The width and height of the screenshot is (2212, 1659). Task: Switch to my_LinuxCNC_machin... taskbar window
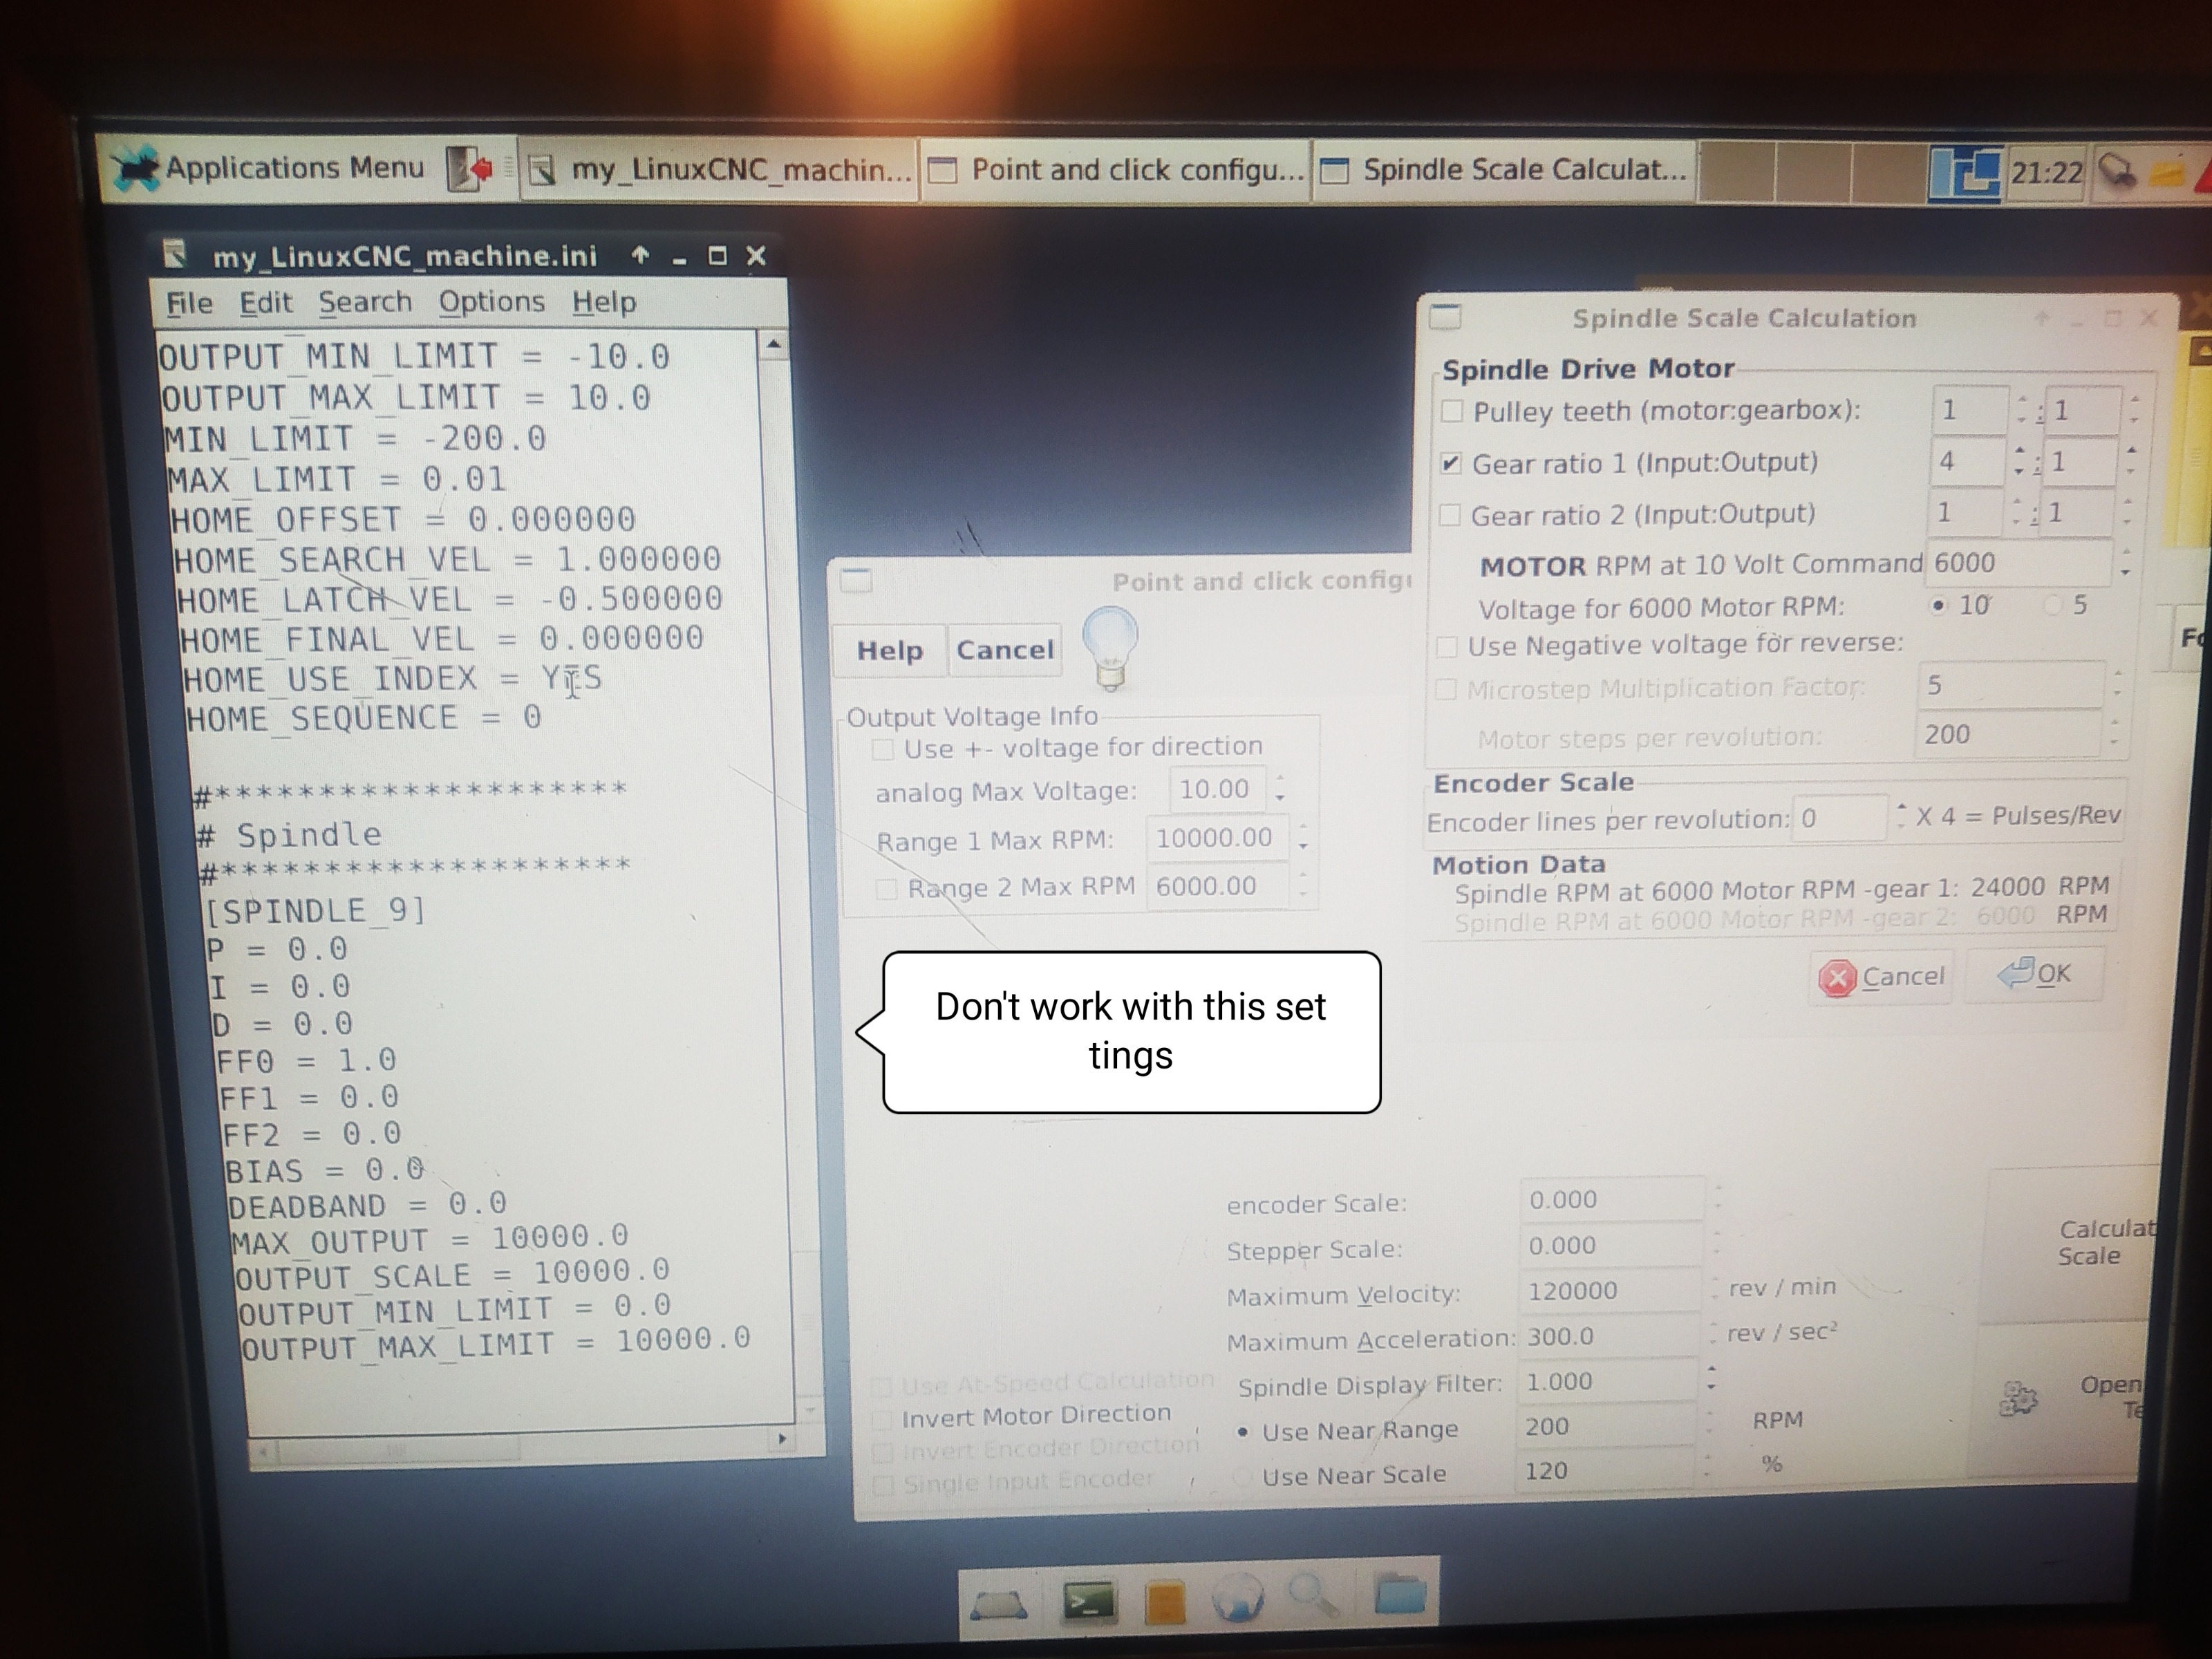pos(719,171)
